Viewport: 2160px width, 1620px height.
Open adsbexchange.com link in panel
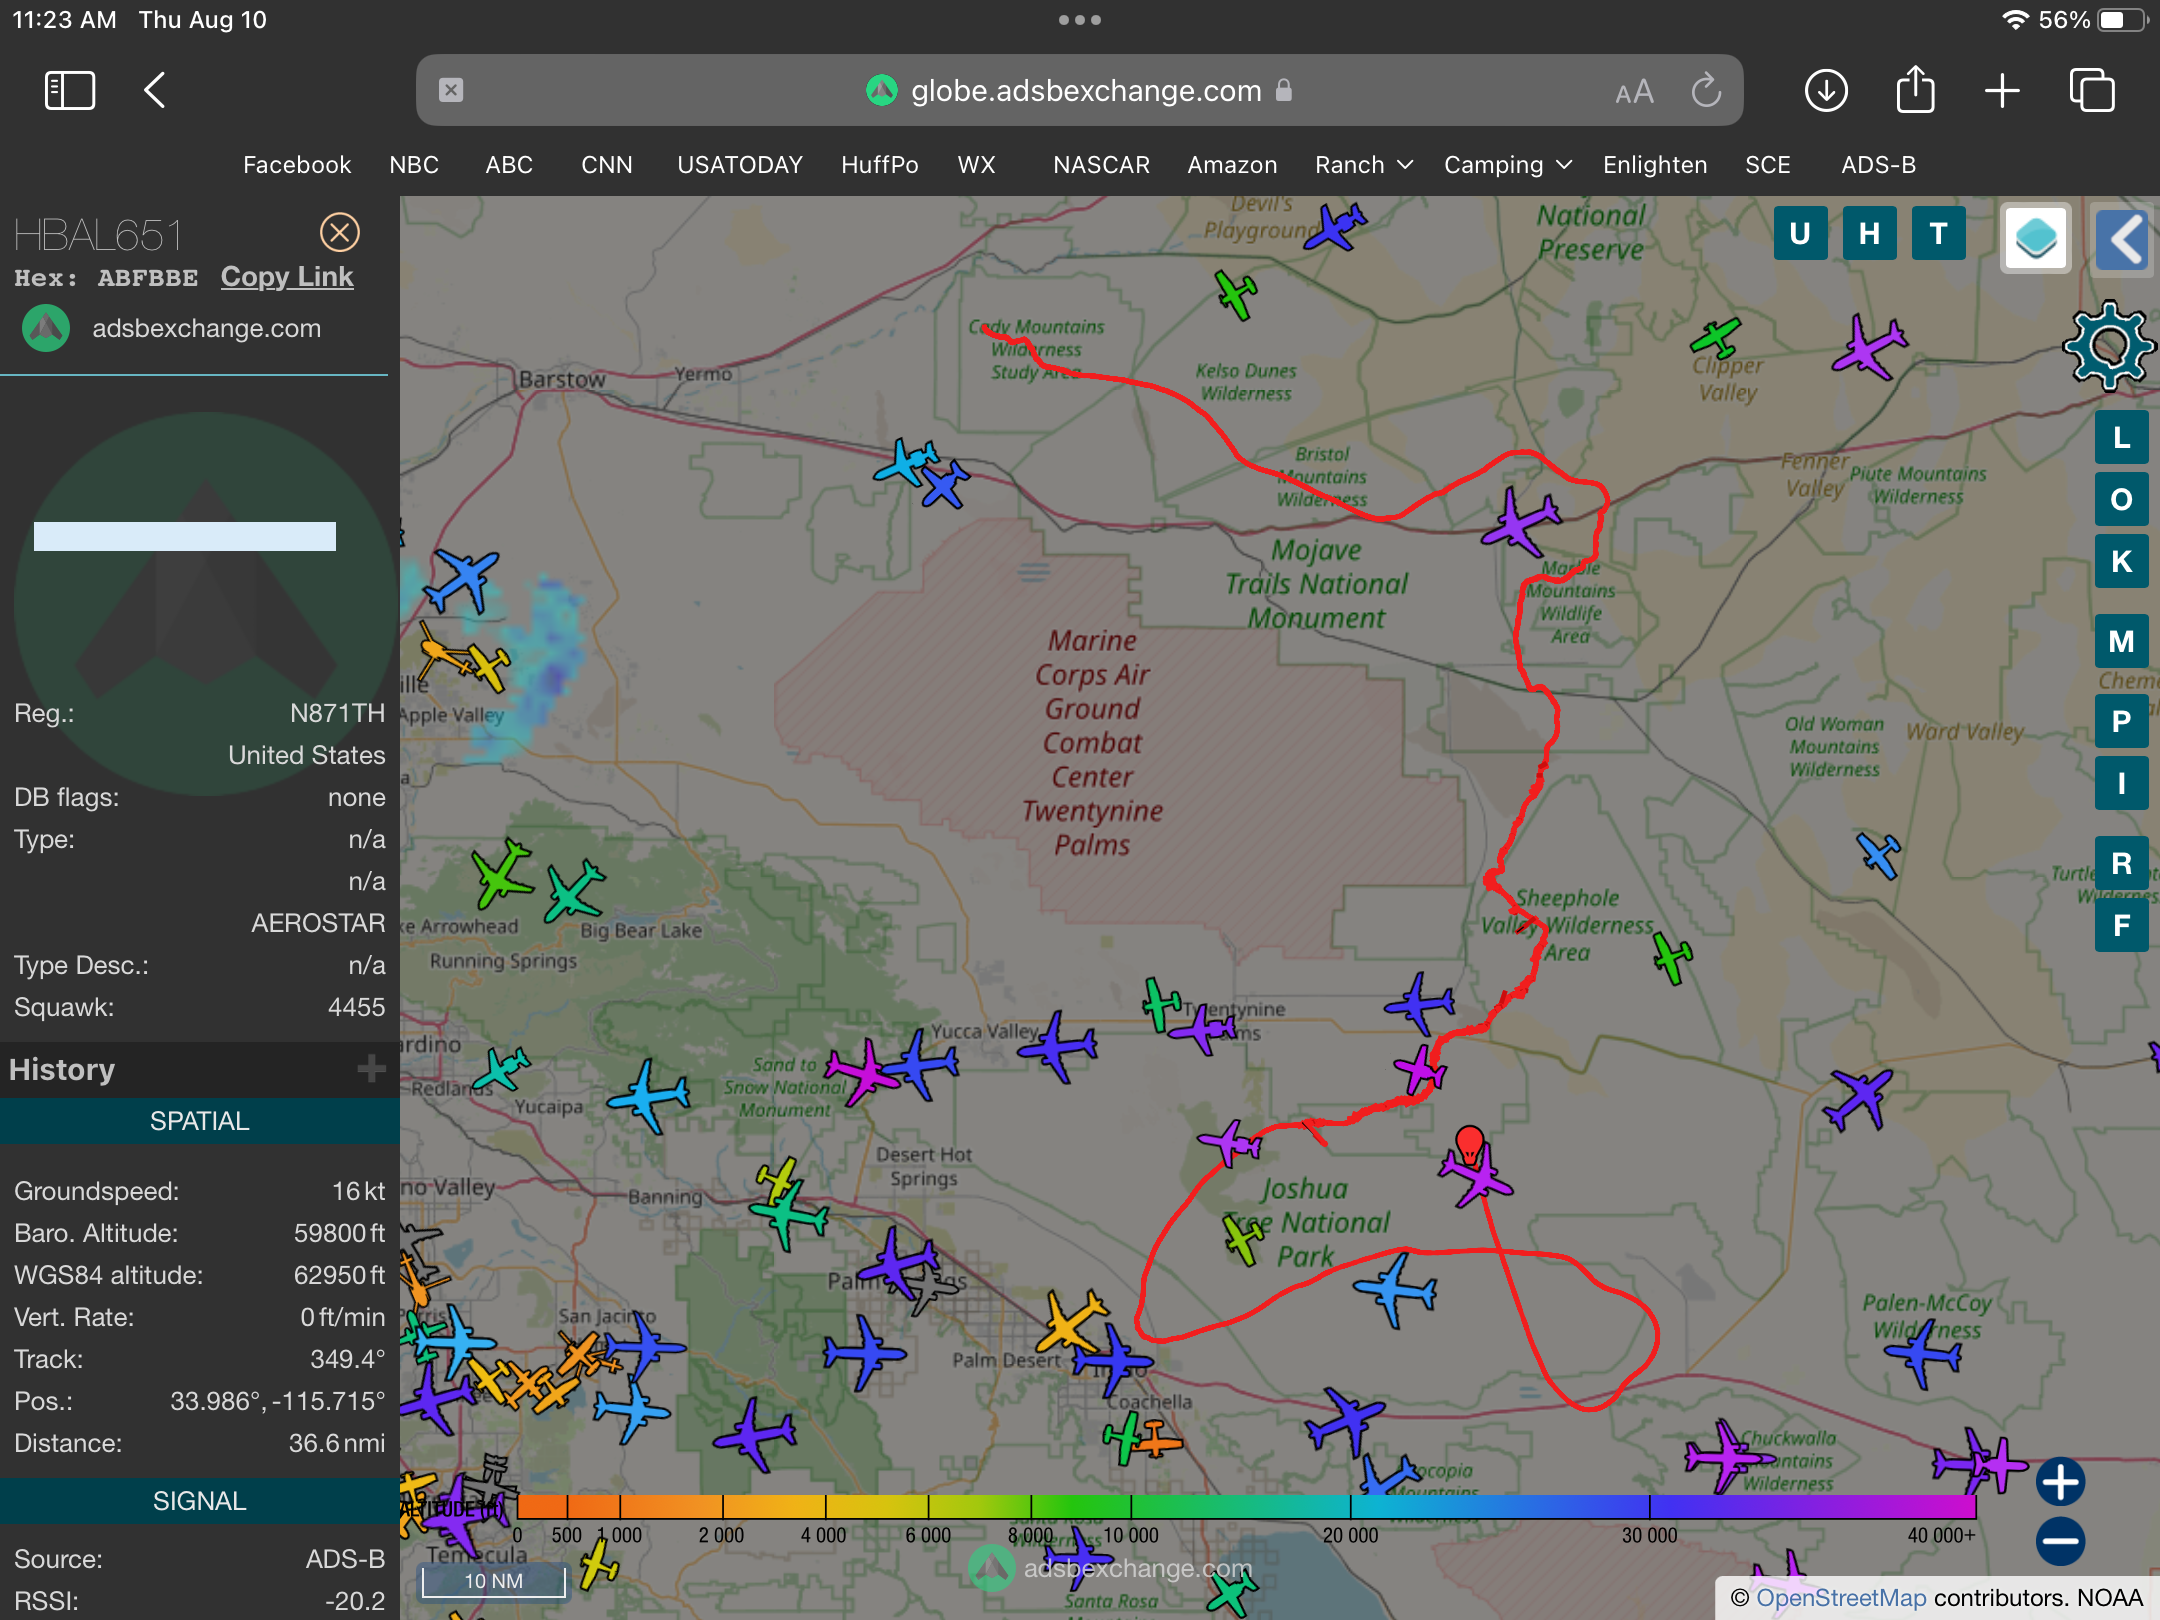pyautogui.click(x=206, y=328)
